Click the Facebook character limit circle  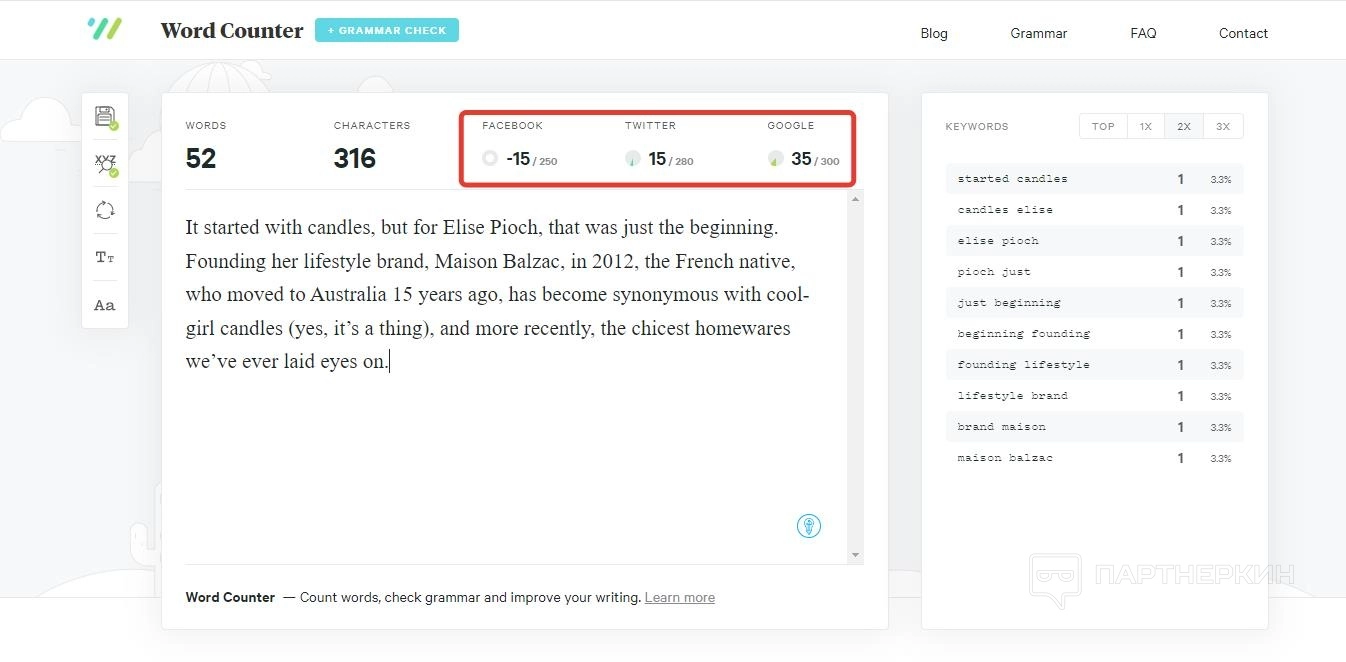tap(489, 158)
